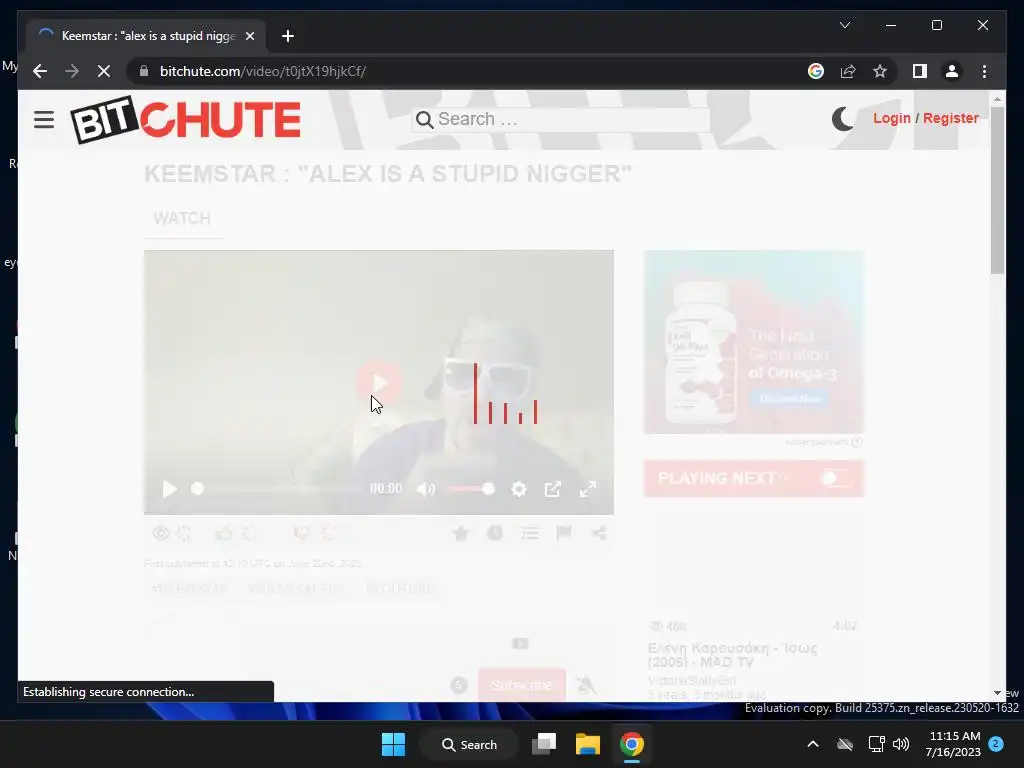The image size is (1024, 768).
Task: Play the video with the control-bar play icon
Action: click(x=169, y=489)
